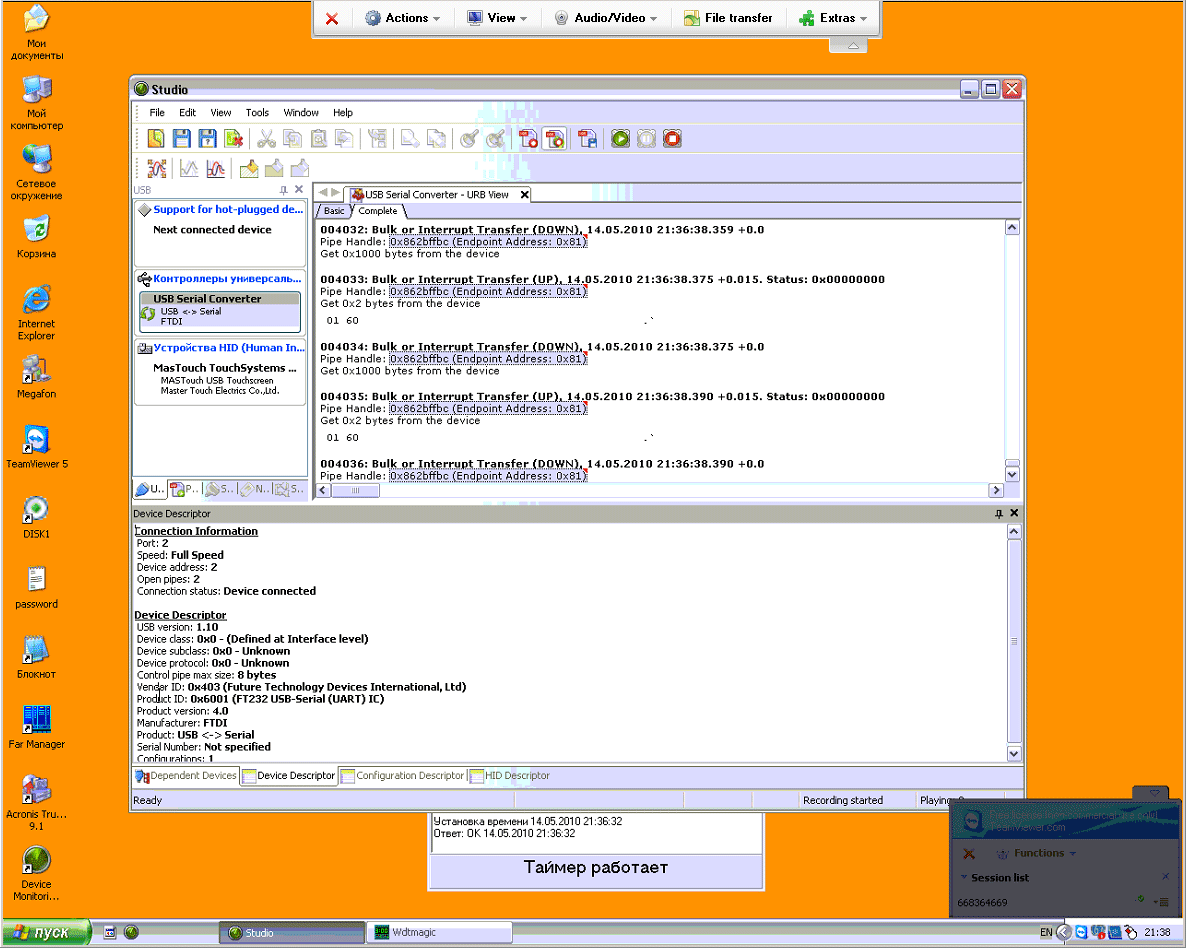The height and width of the screenshot is (948, 1186).
Task: Click the пуск Start button
Action: 46,932
